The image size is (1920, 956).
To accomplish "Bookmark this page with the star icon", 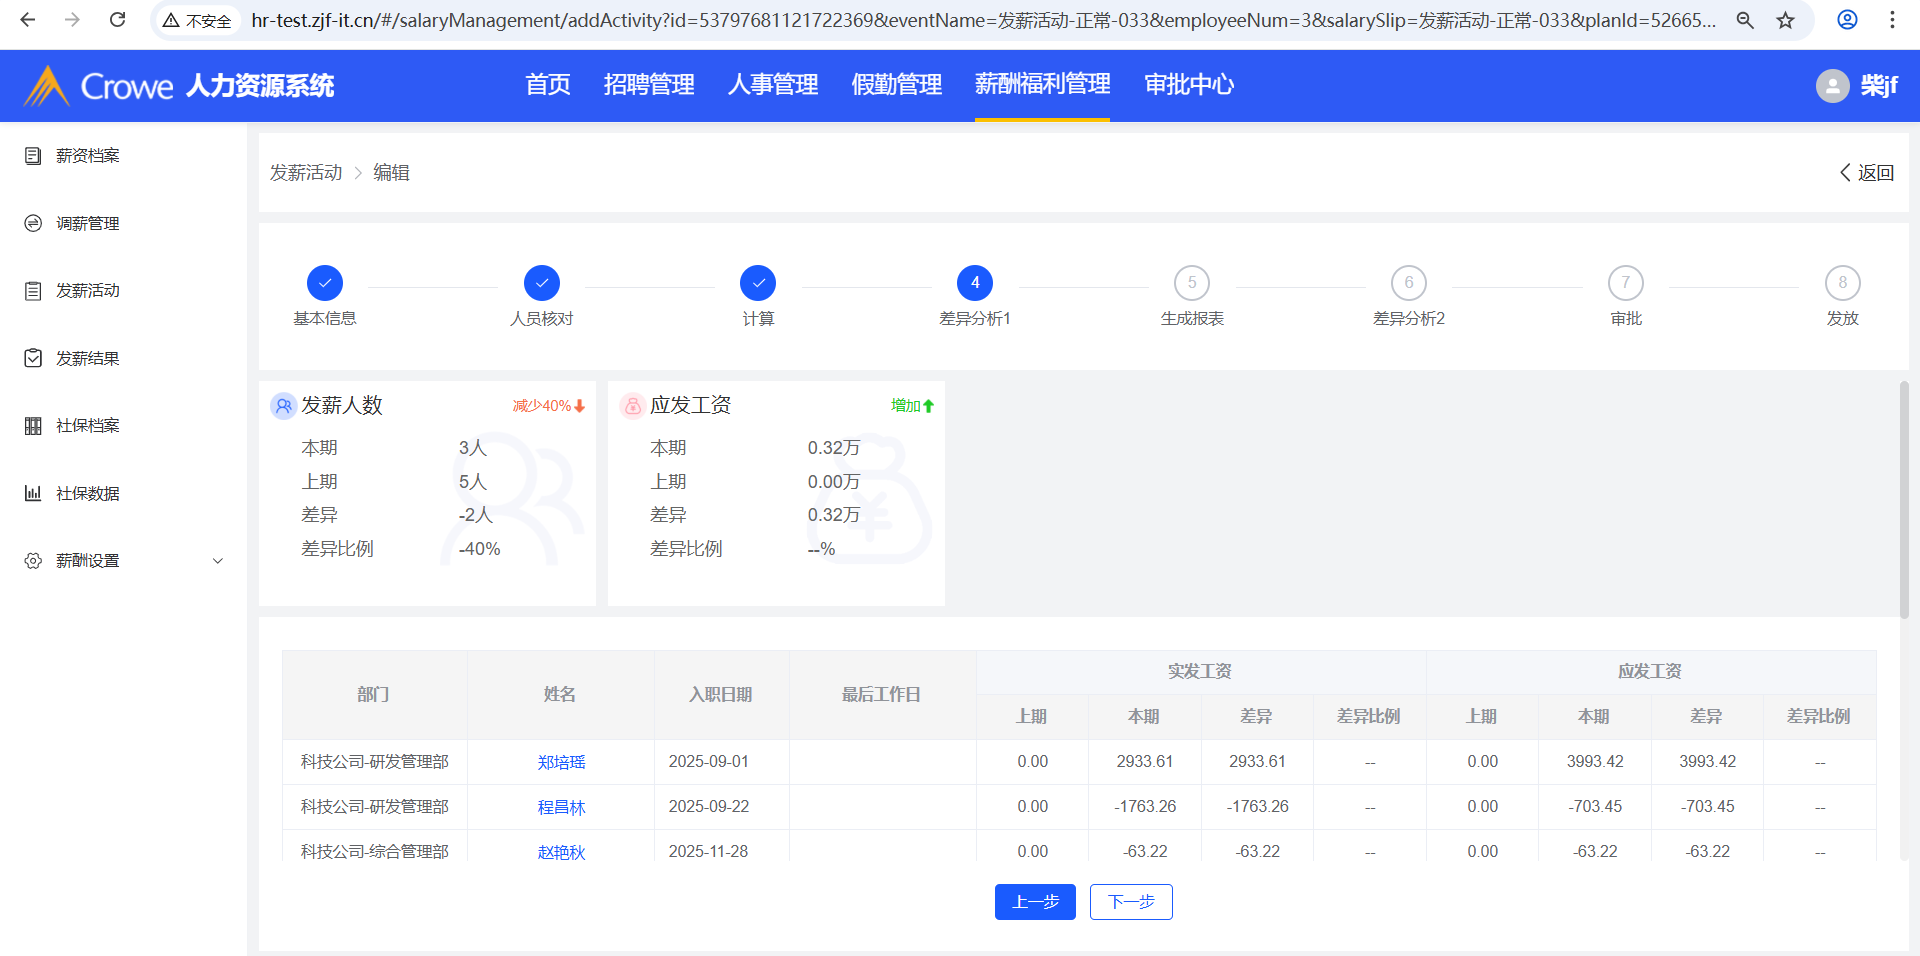I will pyautogui.click(x=1785, y=20).
